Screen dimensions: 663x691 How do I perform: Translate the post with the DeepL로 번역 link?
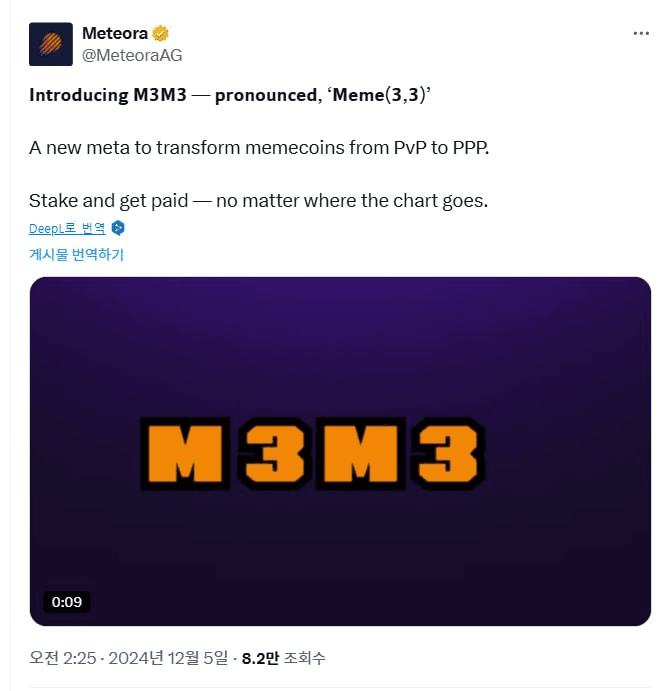point(67,228)
